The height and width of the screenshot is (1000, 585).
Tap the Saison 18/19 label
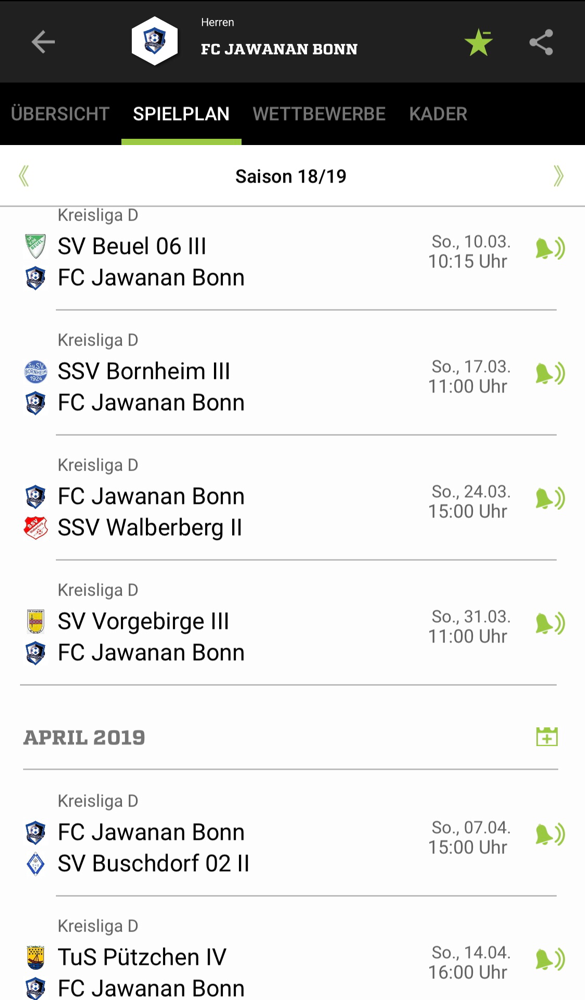pyautogui.click(x=291, y=176)
